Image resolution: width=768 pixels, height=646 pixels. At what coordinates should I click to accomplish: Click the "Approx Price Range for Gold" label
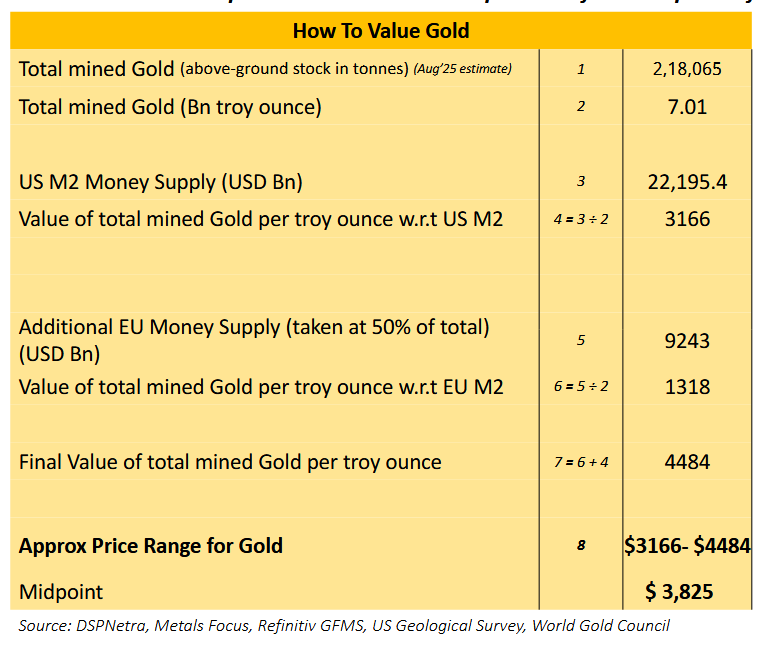click(151, 546)
